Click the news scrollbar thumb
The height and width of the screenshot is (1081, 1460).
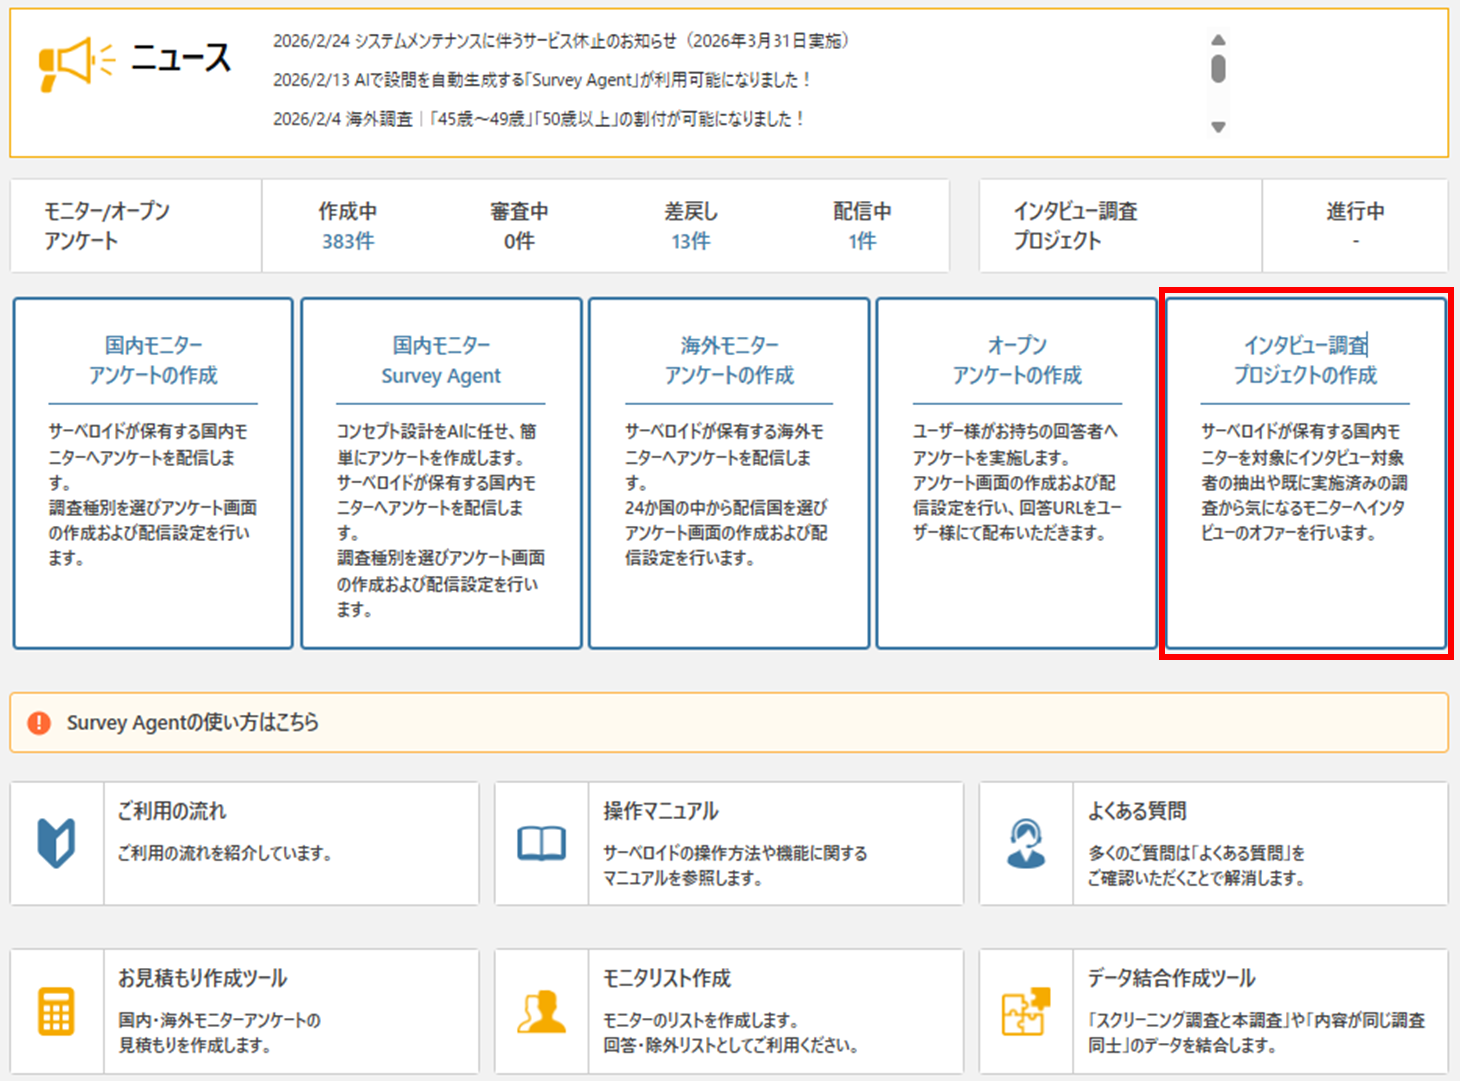point(1218,69)
